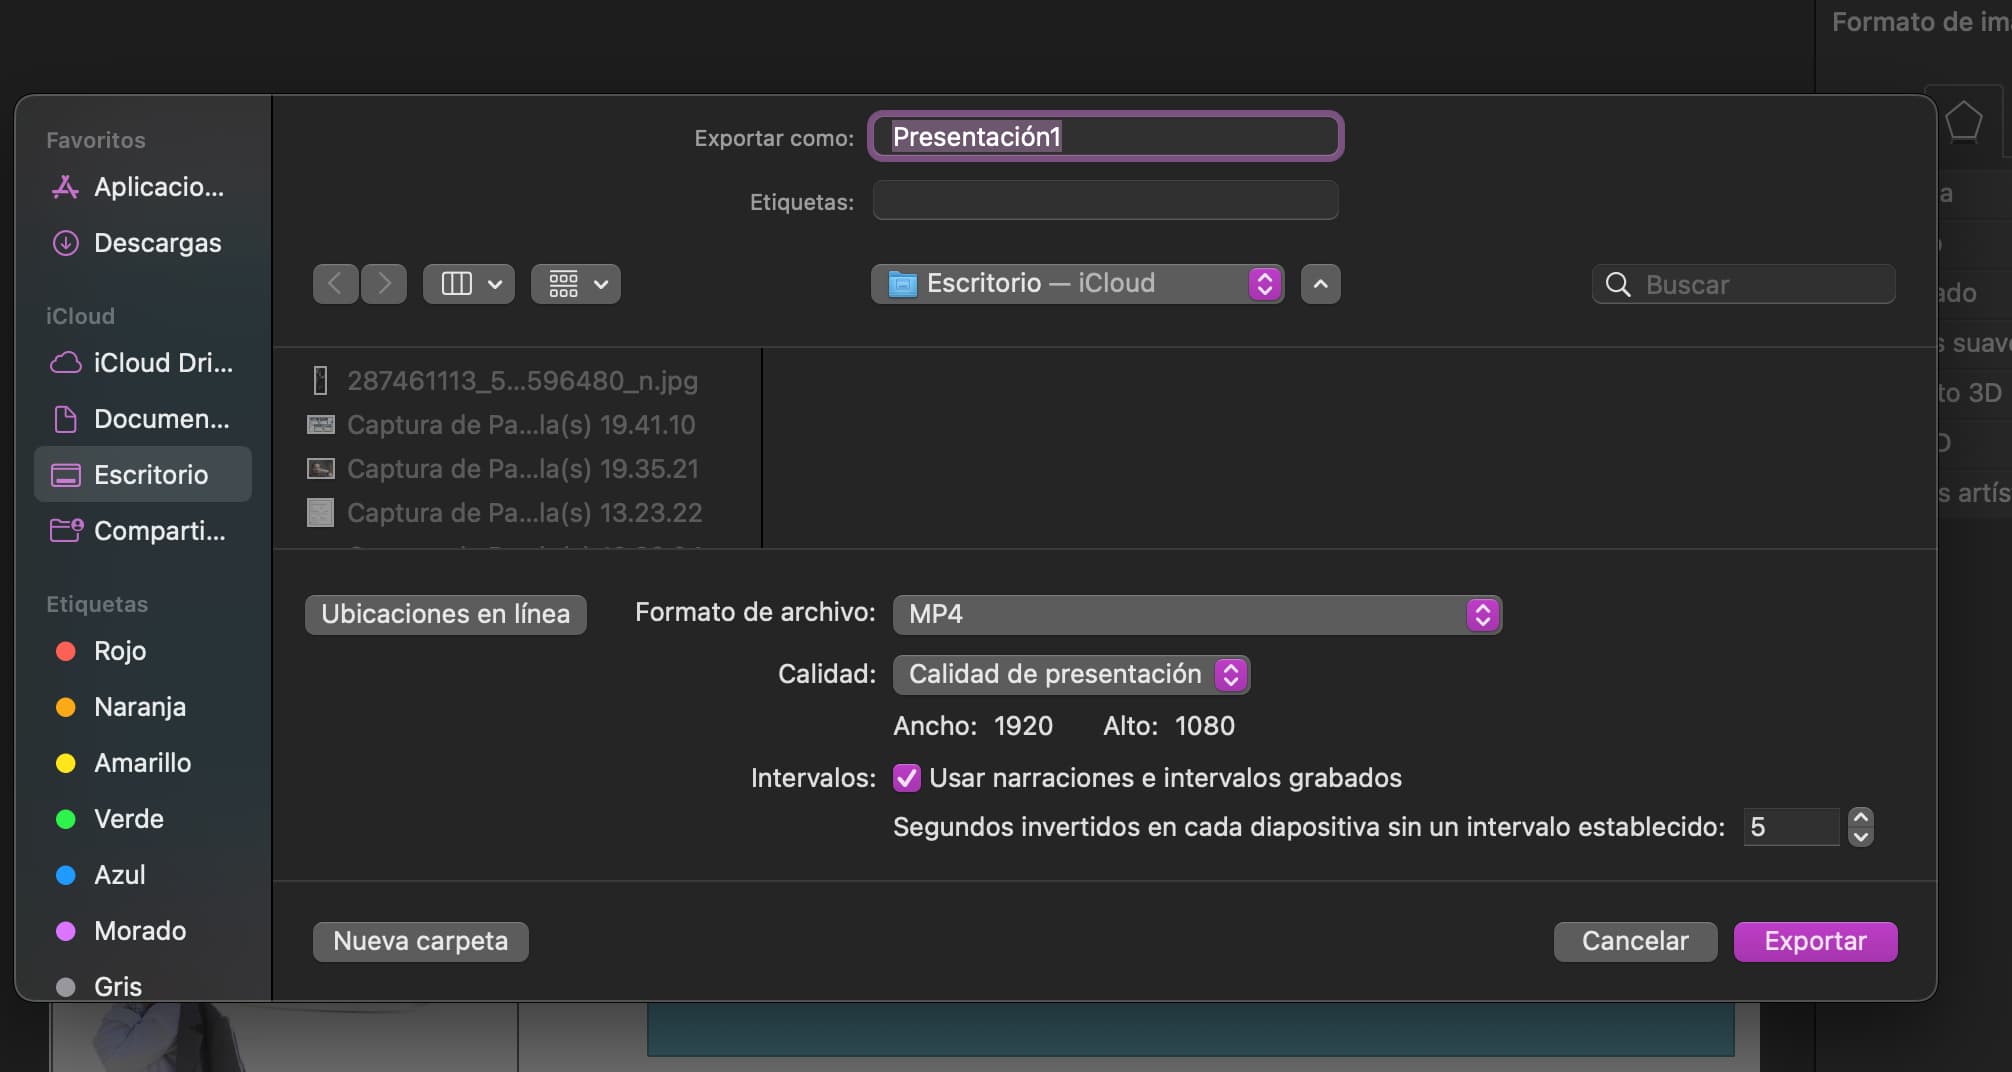Open the Calidad de presentación dropdown
2012x1072 pixels.
pyautogui.click(x=1070, y=674)
